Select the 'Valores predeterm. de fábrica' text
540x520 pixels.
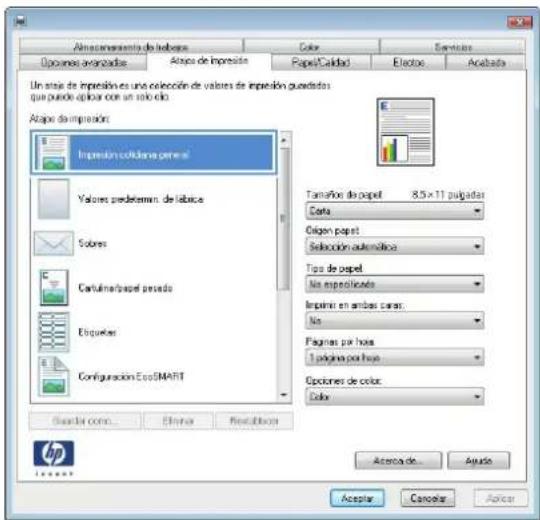click(141, 199)
